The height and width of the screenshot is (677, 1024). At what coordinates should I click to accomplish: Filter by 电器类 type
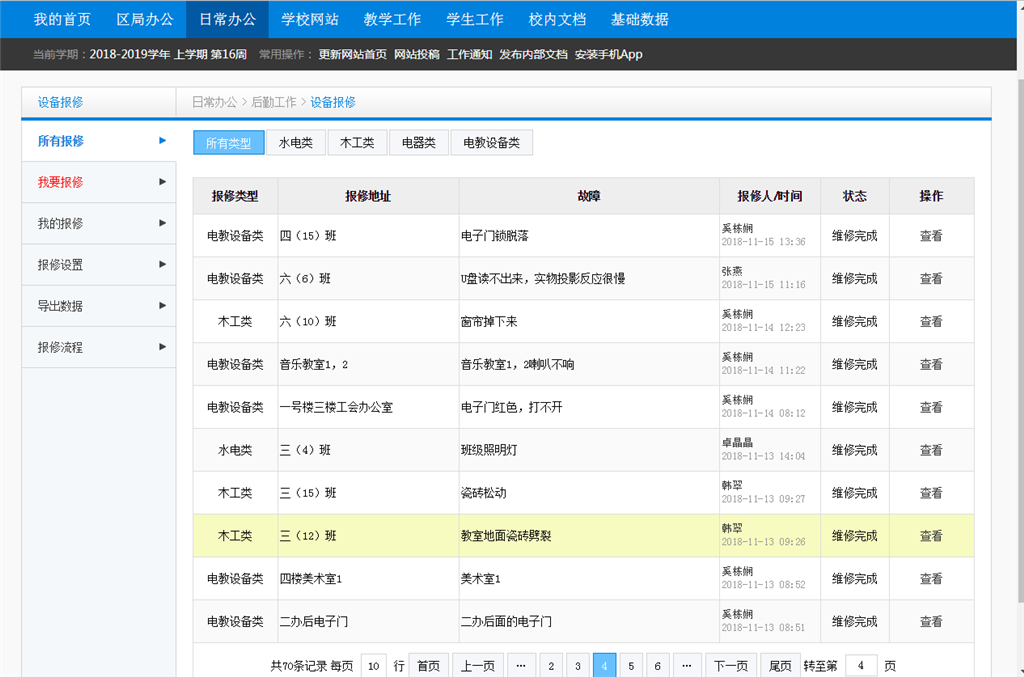pyautogui.click(x=419, y=142)
